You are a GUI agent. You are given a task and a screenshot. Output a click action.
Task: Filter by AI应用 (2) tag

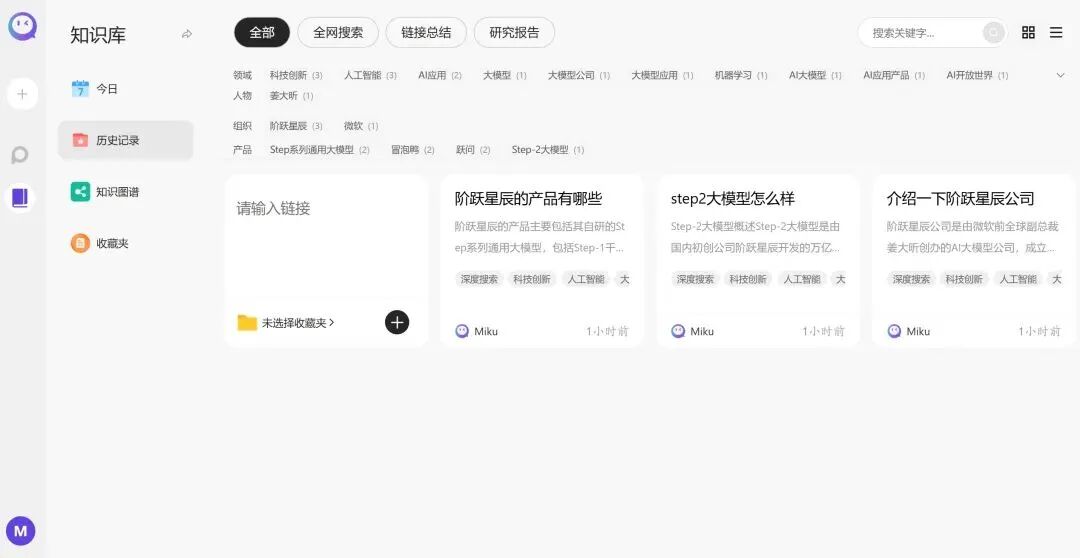(x=439, y=75)
